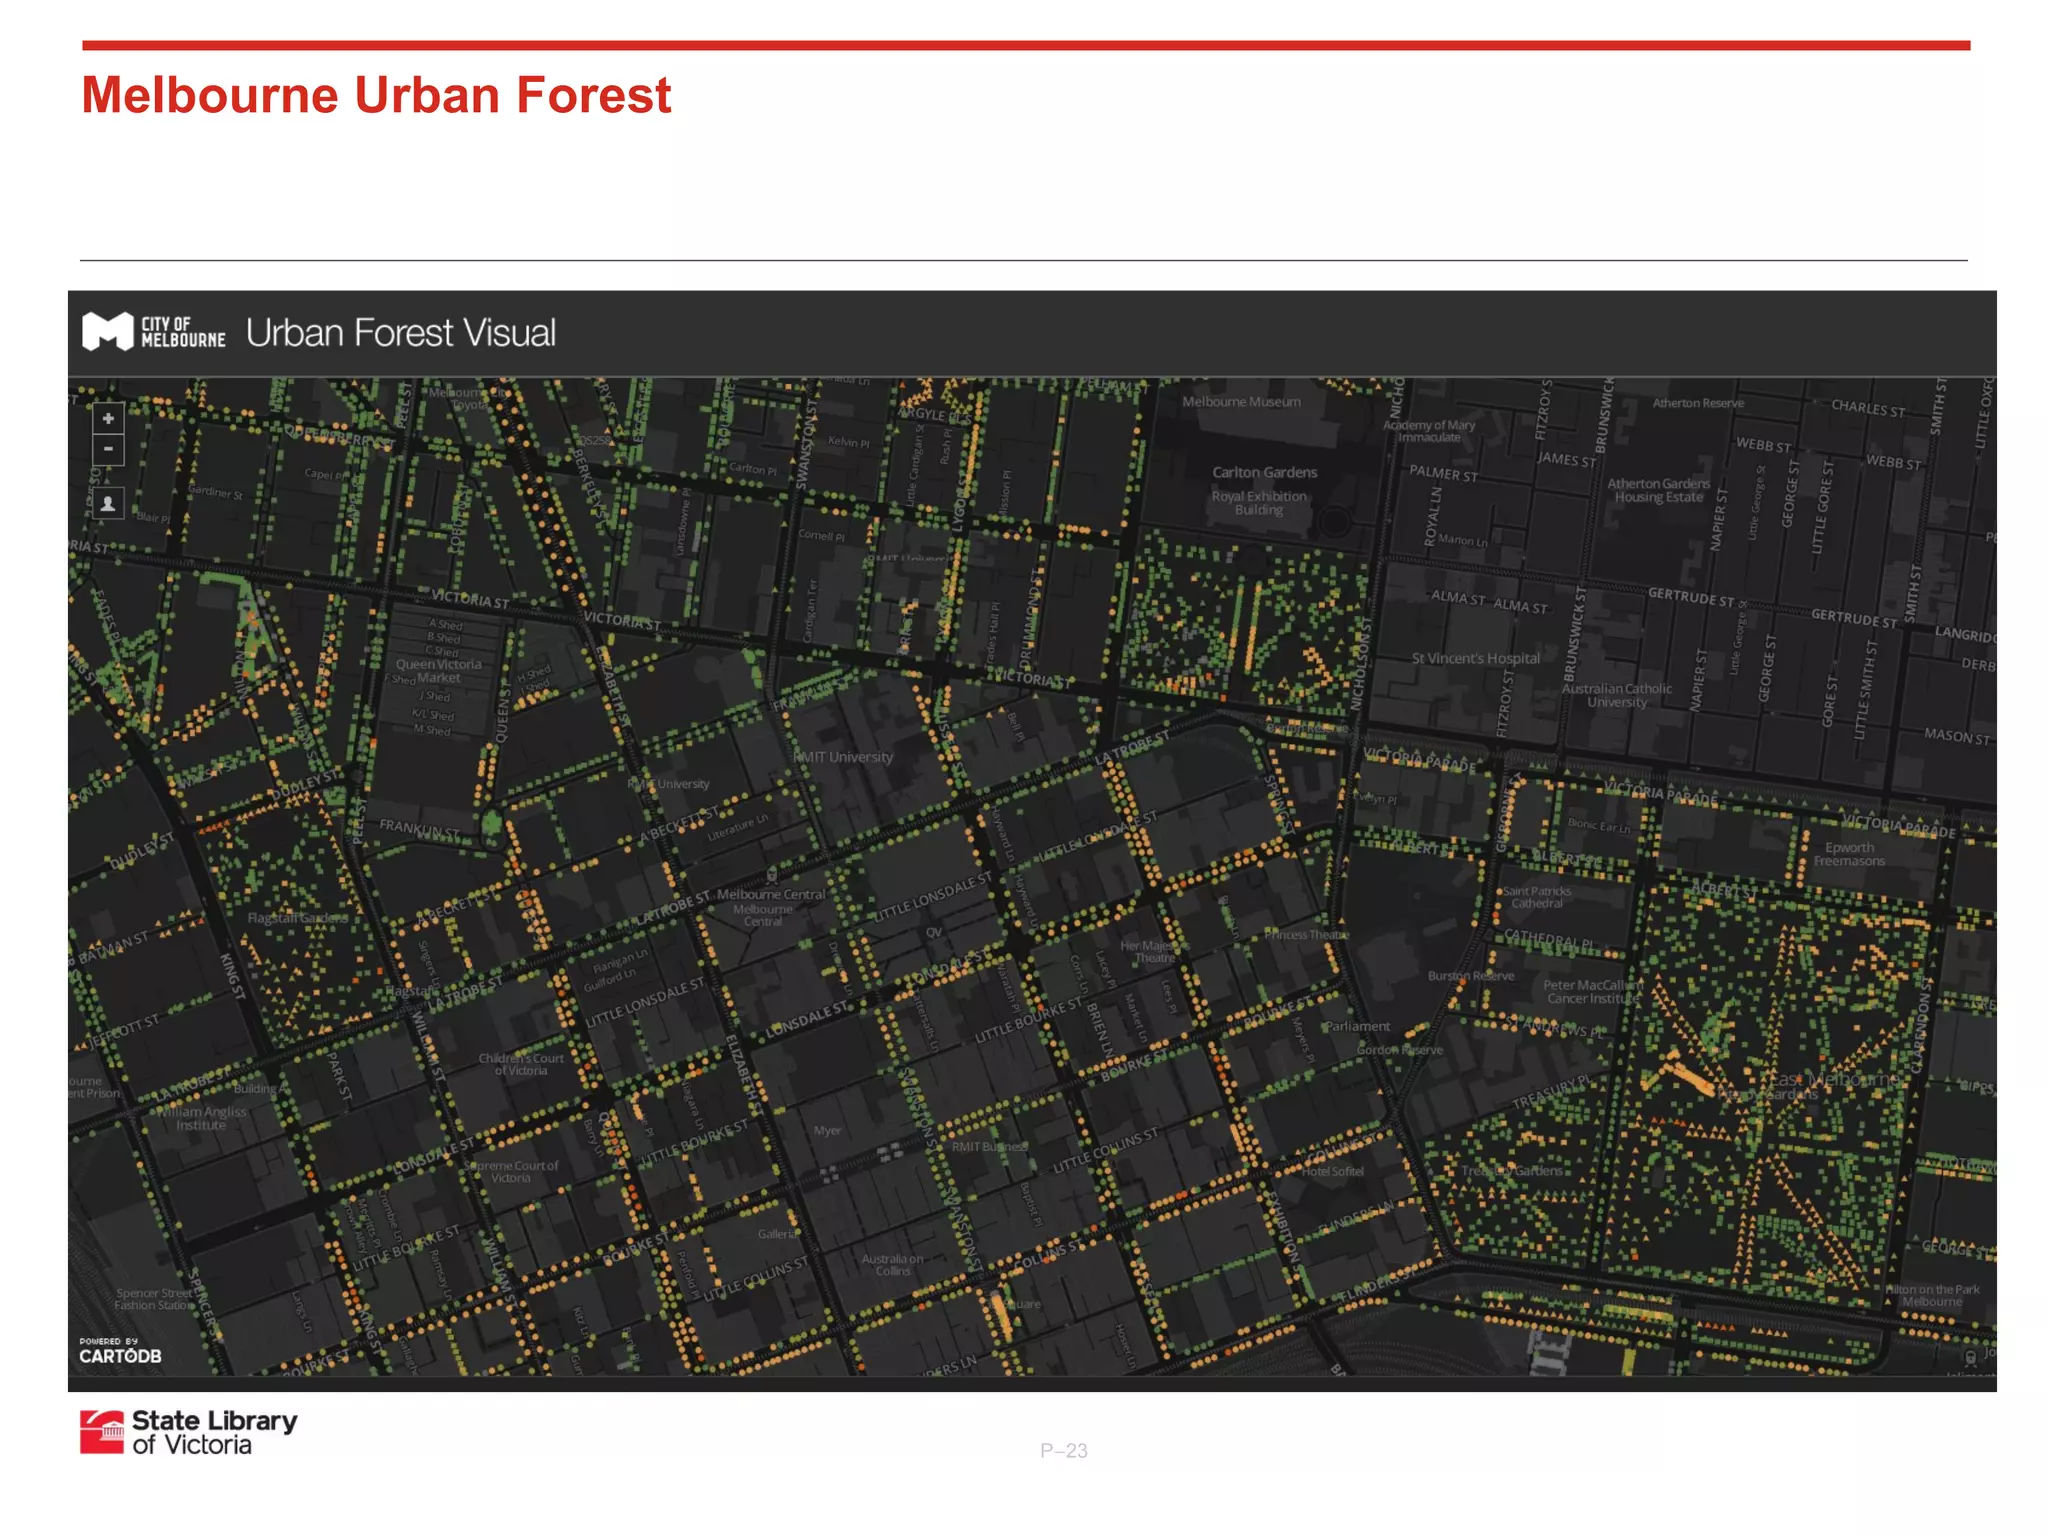Click the 'MASON ST' street label

coord(1957,737)
